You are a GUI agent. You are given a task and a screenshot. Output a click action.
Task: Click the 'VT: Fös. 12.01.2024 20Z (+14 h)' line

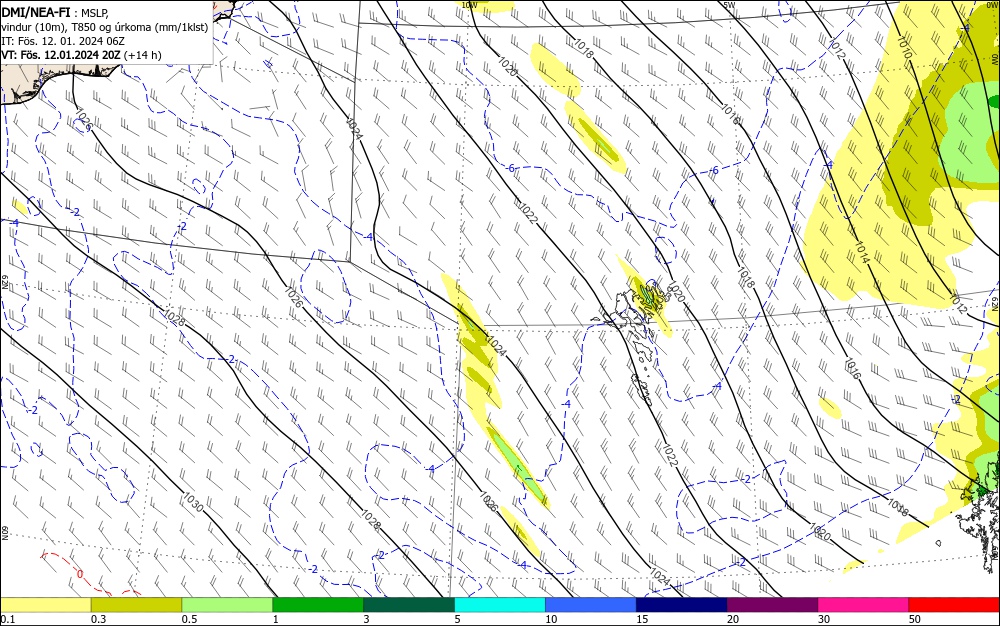point(81,55)
